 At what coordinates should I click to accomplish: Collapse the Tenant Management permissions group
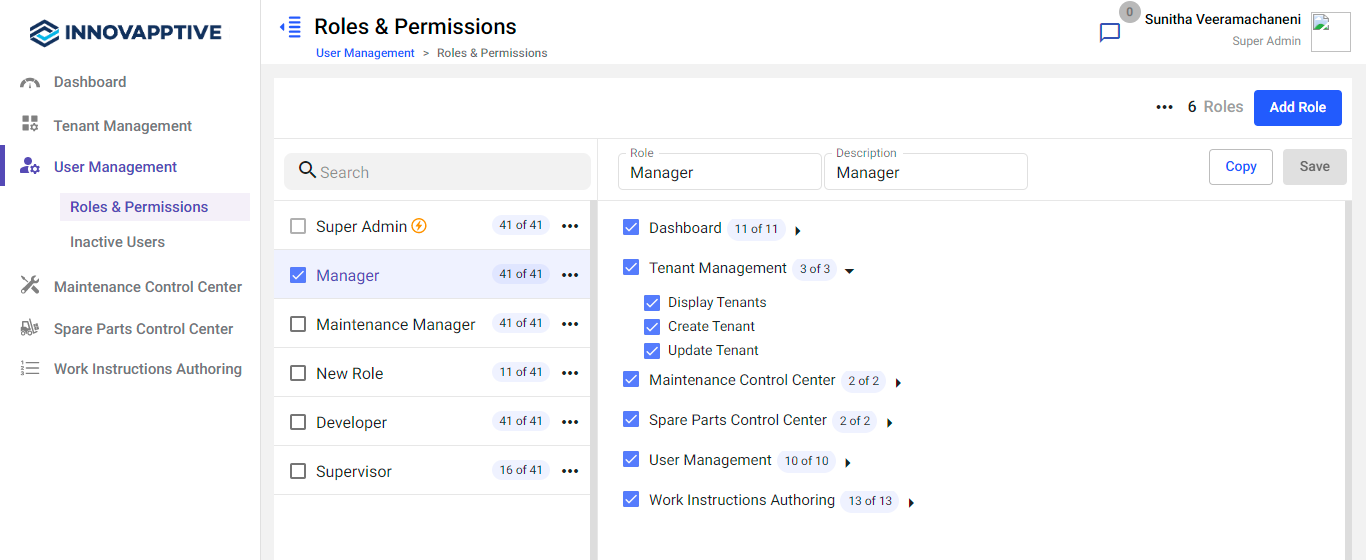(849, 270)
